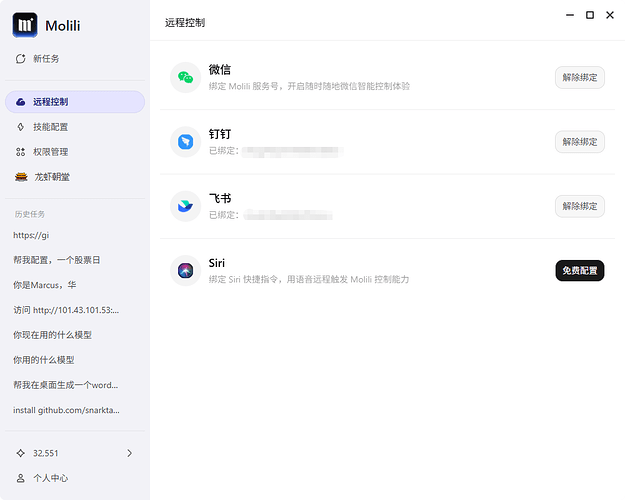Open history task '你是Marcus，华'
The image size is (625, 500).
pyautogui.click(x=45, y=285)
